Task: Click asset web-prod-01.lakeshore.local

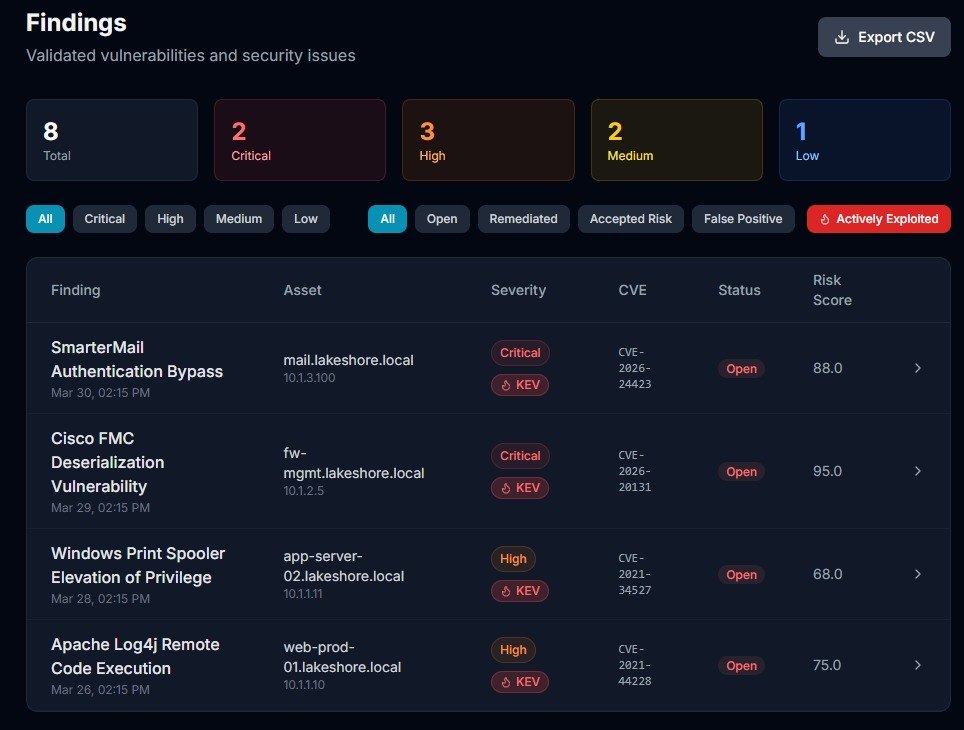Action: pos(342,657)
